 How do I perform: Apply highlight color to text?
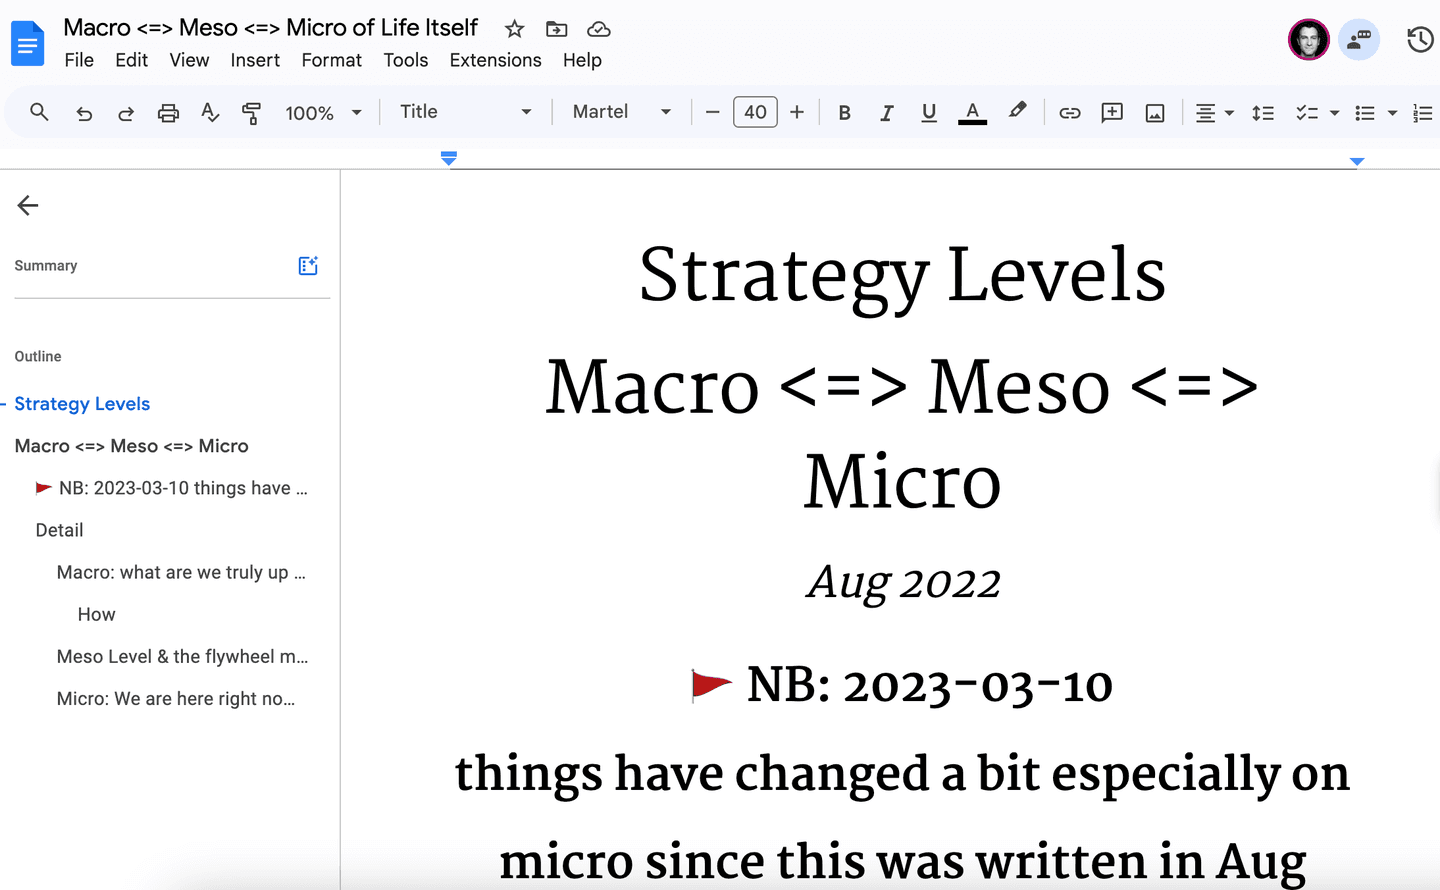[x=1017, y=112]
